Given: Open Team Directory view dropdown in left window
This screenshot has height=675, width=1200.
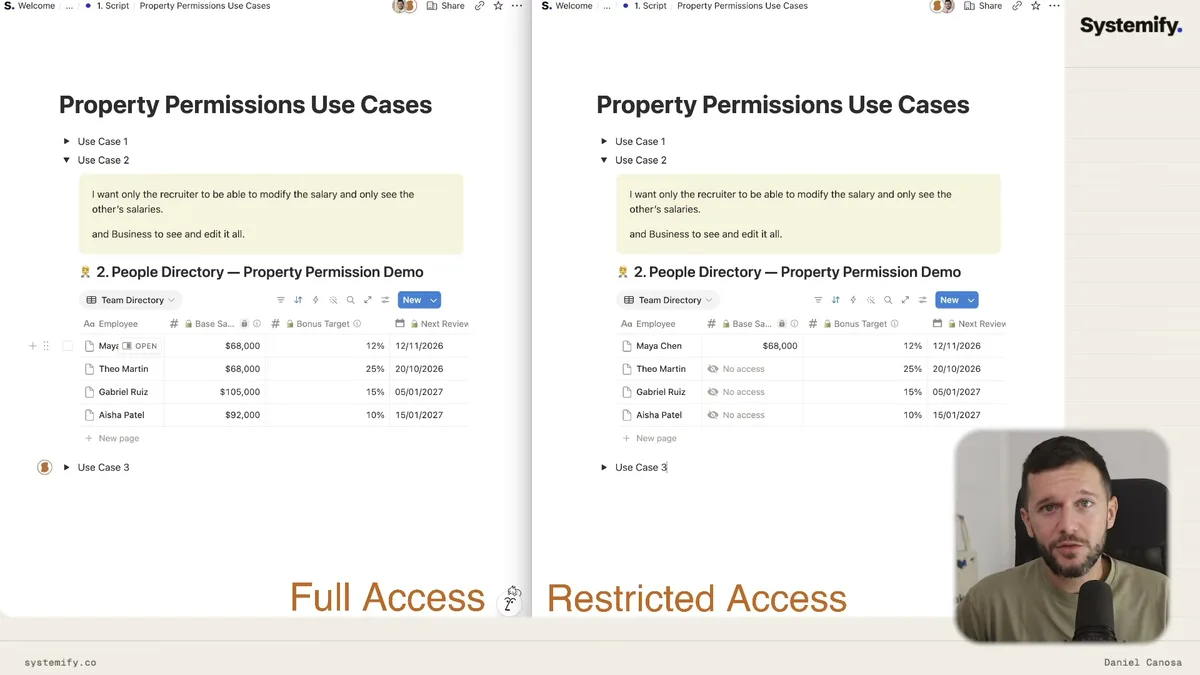Looking at the screenshot, I should tap(130, 300).
